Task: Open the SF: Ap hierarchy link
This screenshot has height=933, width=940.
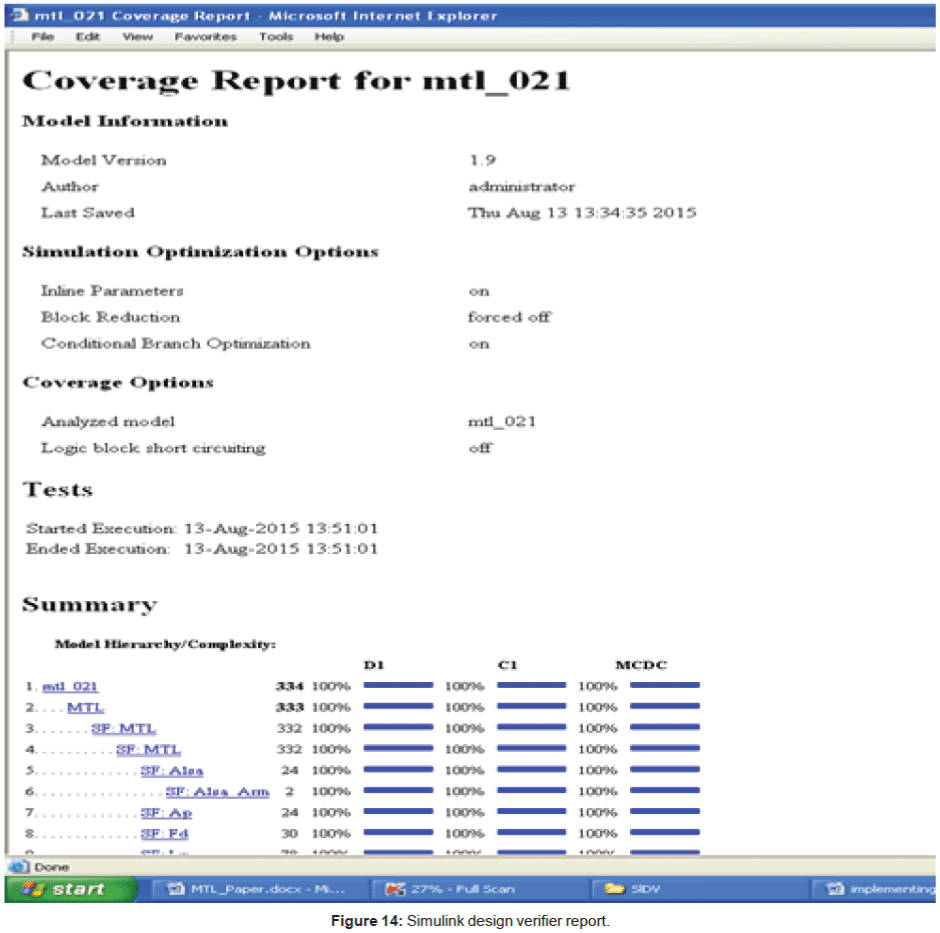Action: [x=166, y=813]
